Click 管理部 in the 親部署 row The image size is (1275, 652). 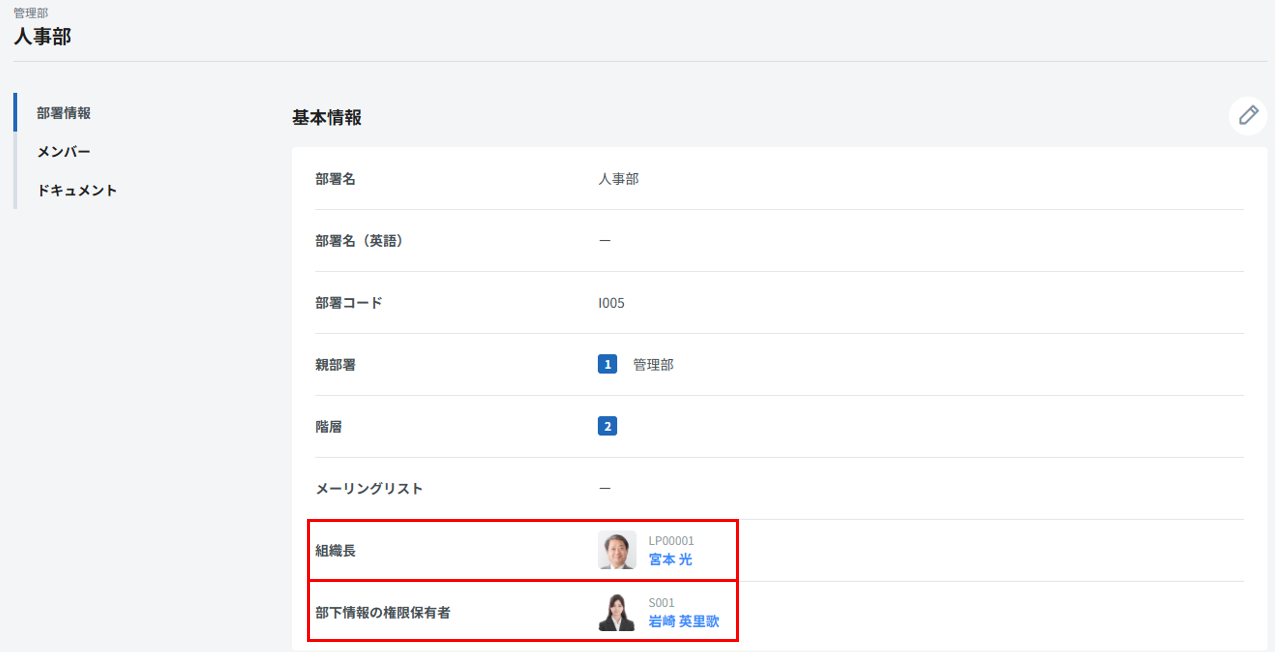[x=653, y=365]
